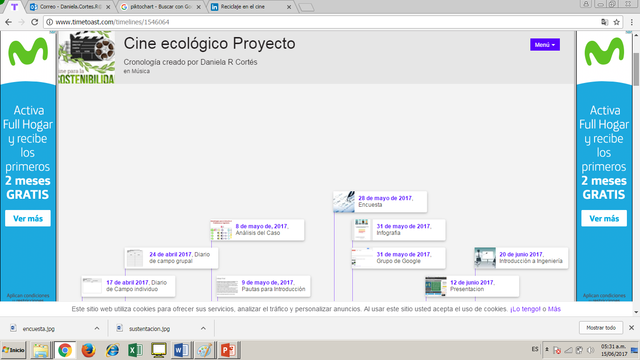Click the browser back arrow
The width and height of the screenshot is (640, 360).
9,22
